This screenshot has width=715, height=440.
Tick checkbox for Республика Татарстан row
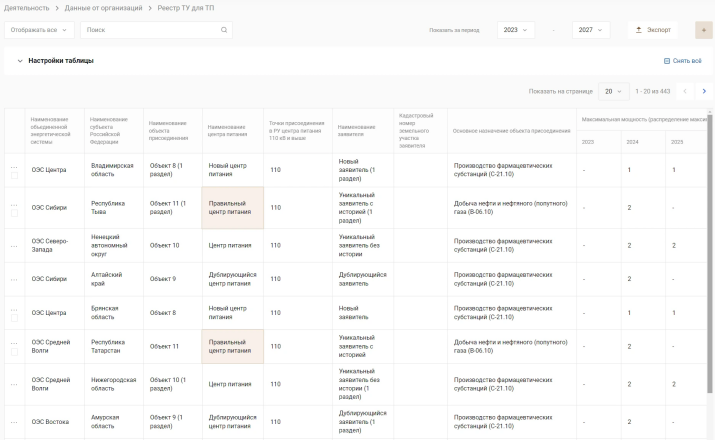14,352
